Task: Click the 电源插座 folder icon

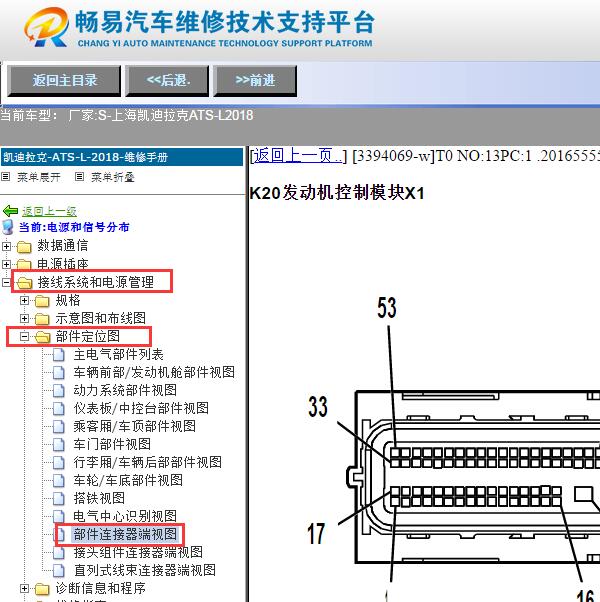Action: 24,265
